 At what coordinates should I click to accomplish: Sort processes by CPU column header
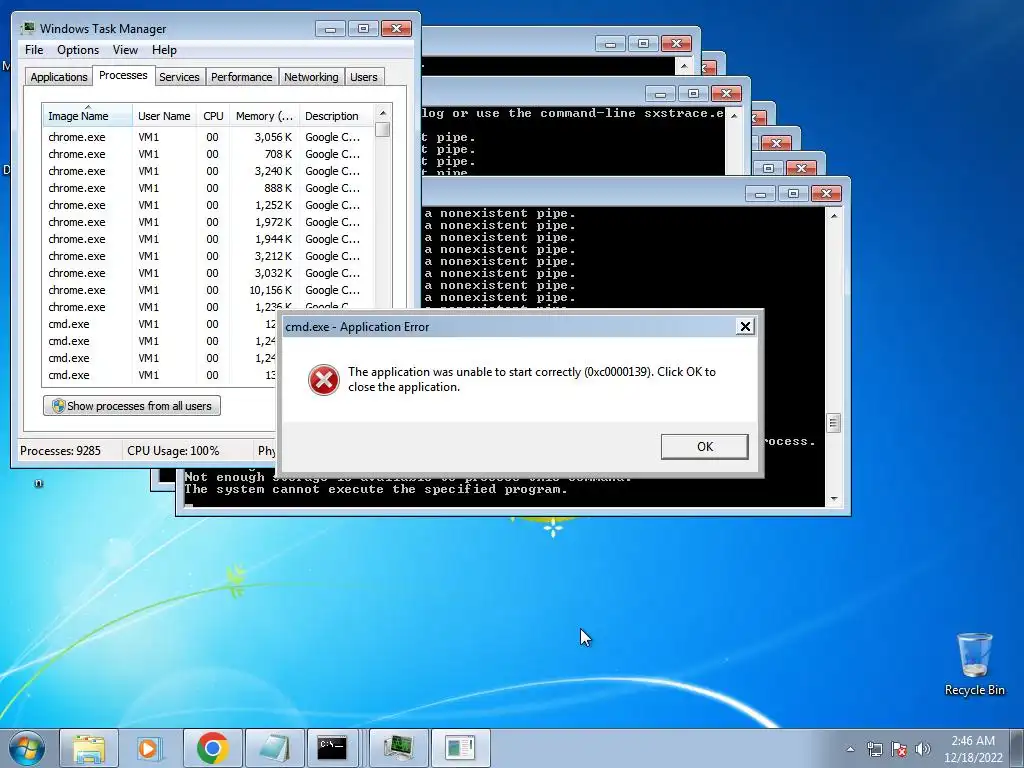[x=213, y=116]
